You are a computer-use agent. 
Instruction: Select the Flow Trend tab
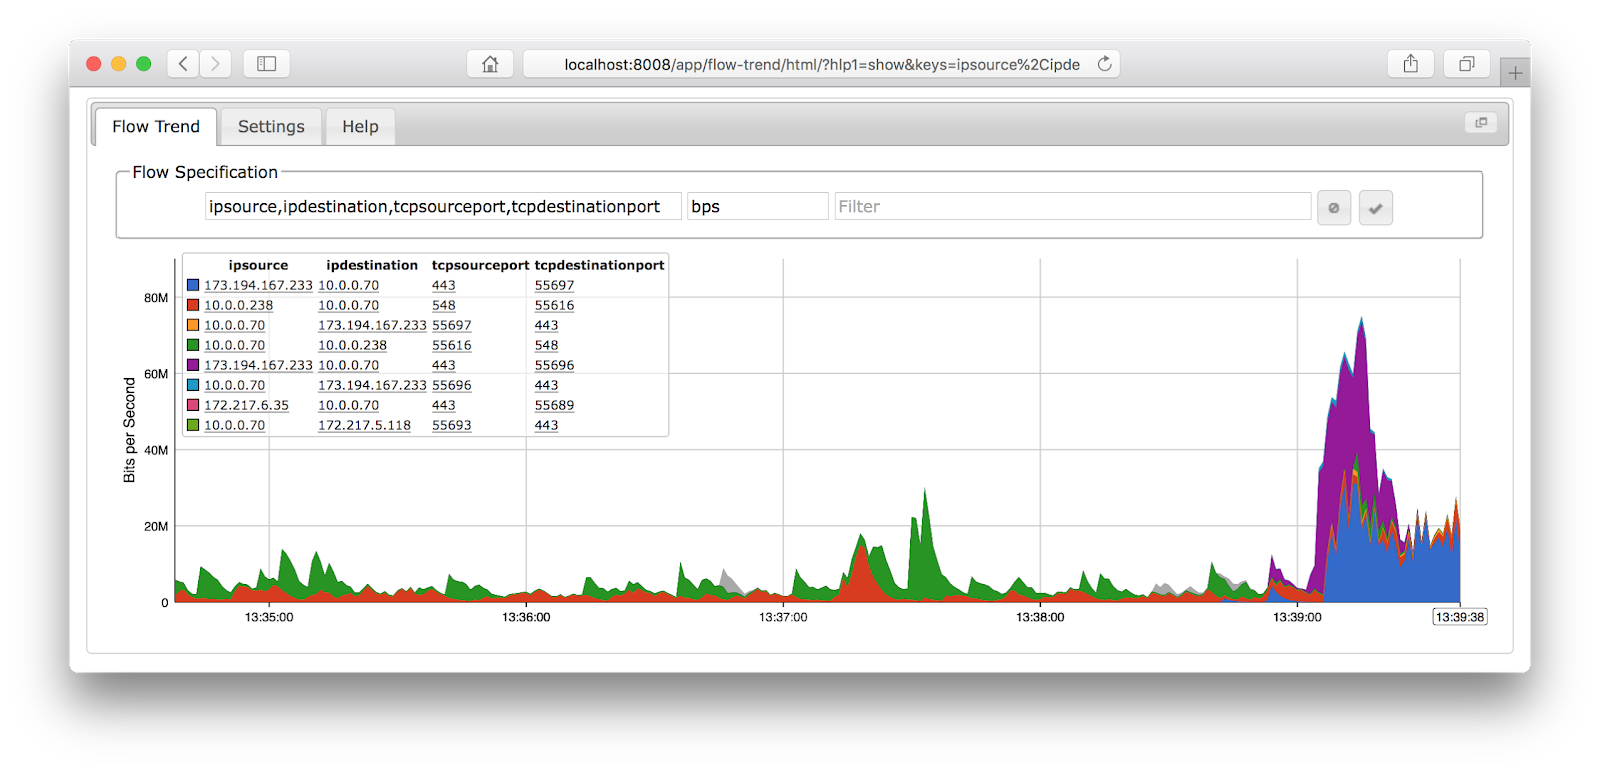tap(156, 127)
